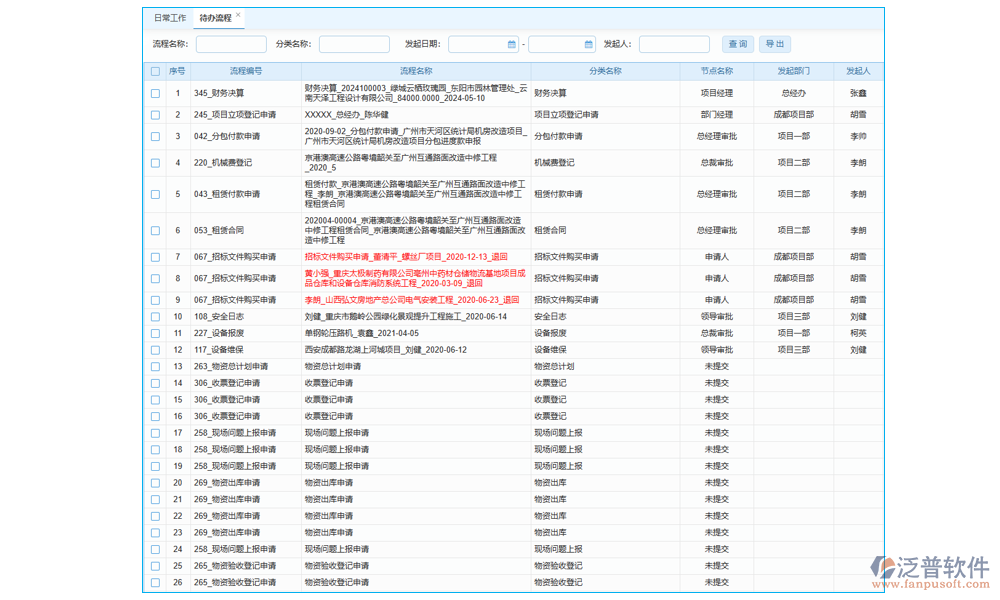Select the 待办流程 tab
This screenshot has width=1000, height=600.
pyautogui.click(x=214, y=18)
